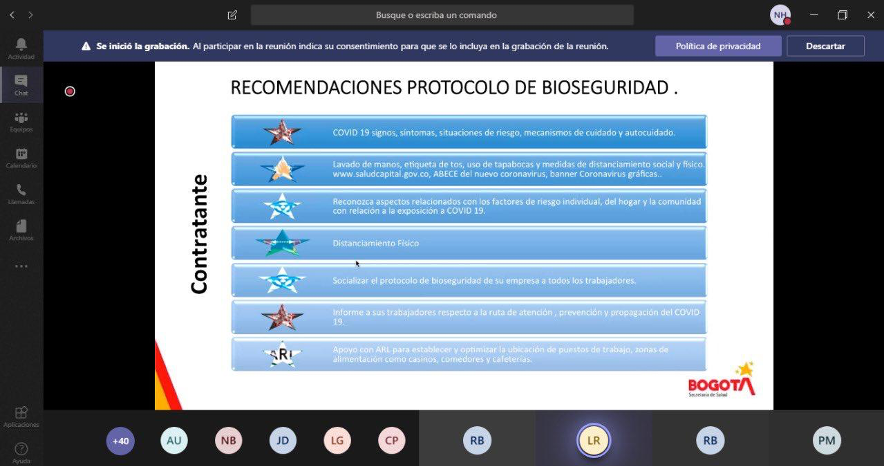The height and width of the screenshot is (466, 884).
Task: Start a new chat with compose icon
Action: [x=232, y=15]
